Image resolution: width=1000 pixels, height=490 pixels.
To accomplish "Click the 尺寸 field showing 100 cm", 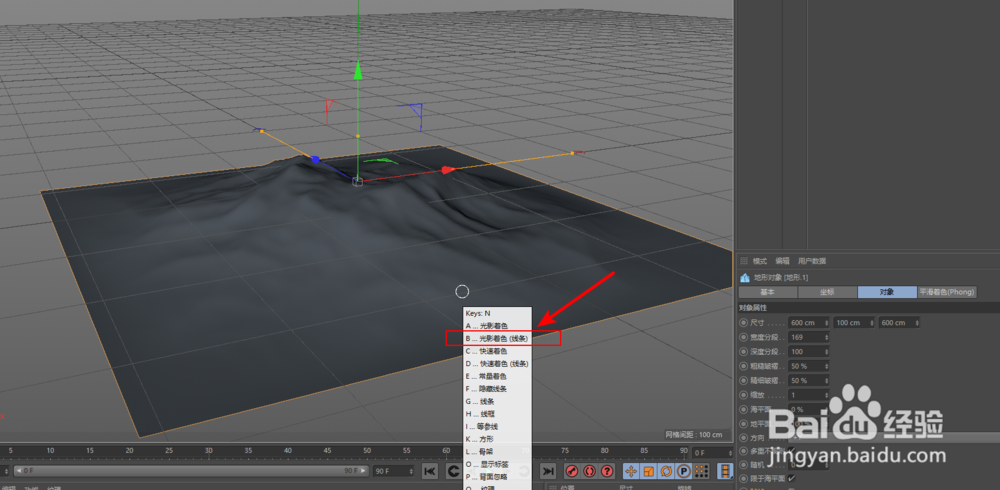I will [x=853, y=323].
